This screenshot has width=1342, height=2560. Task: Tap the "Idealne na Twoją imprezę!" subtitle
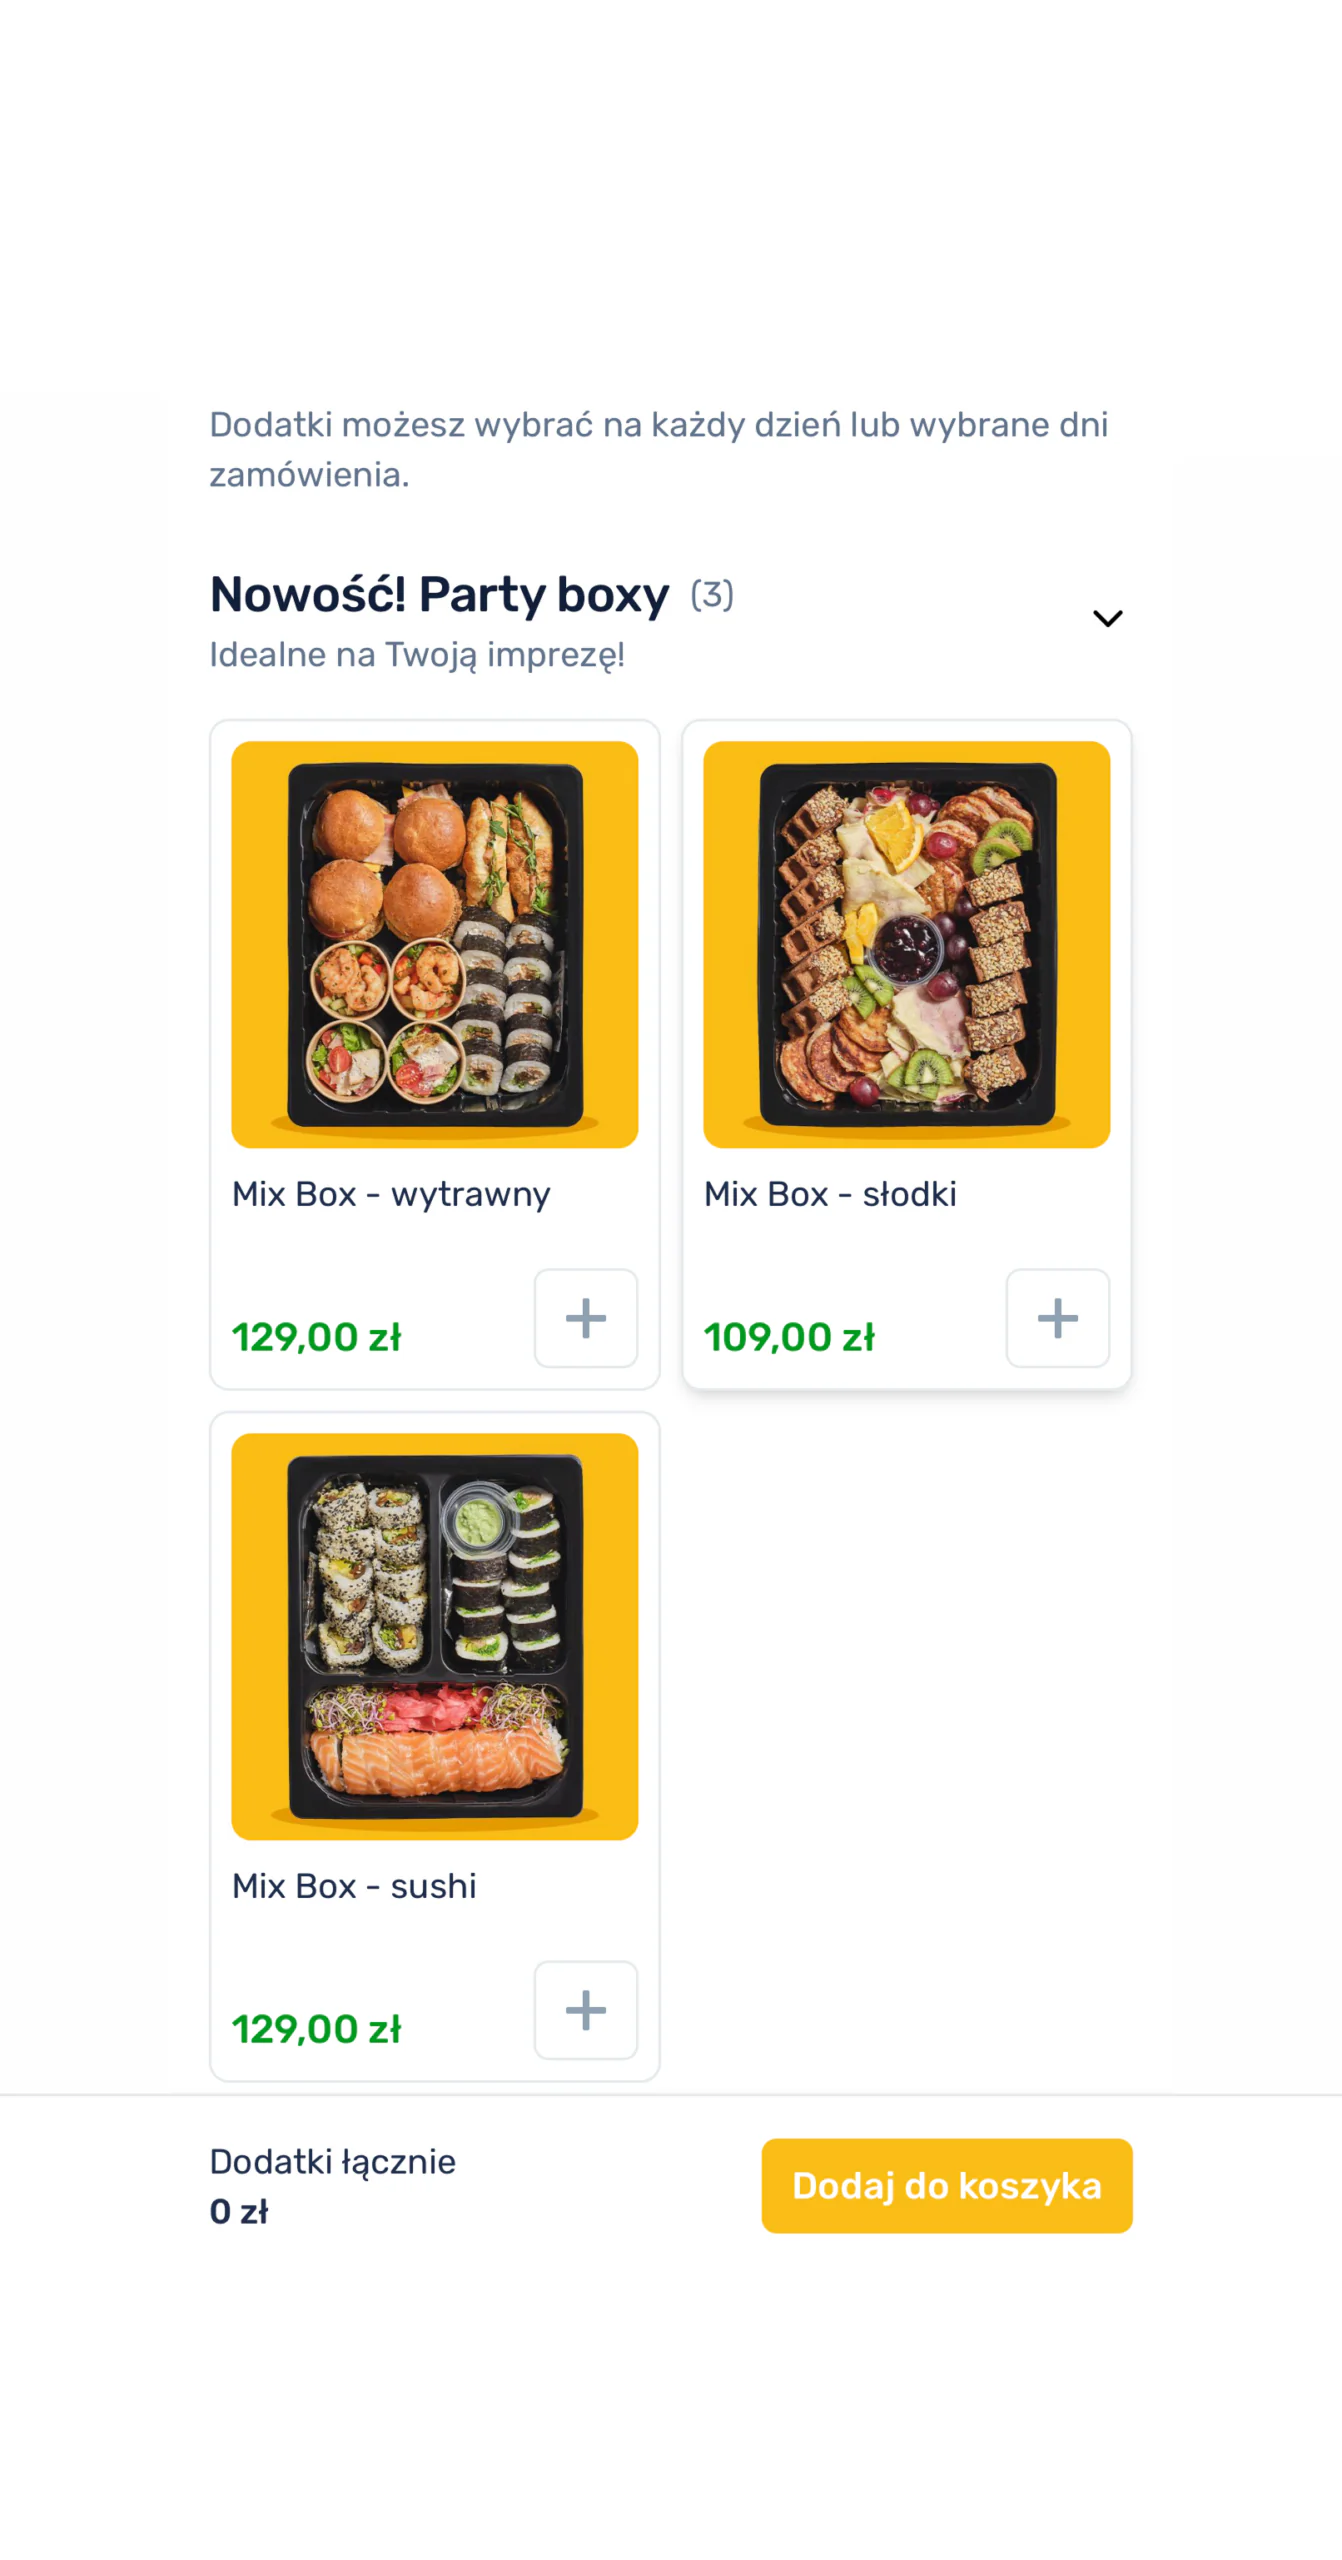(417, 654)
